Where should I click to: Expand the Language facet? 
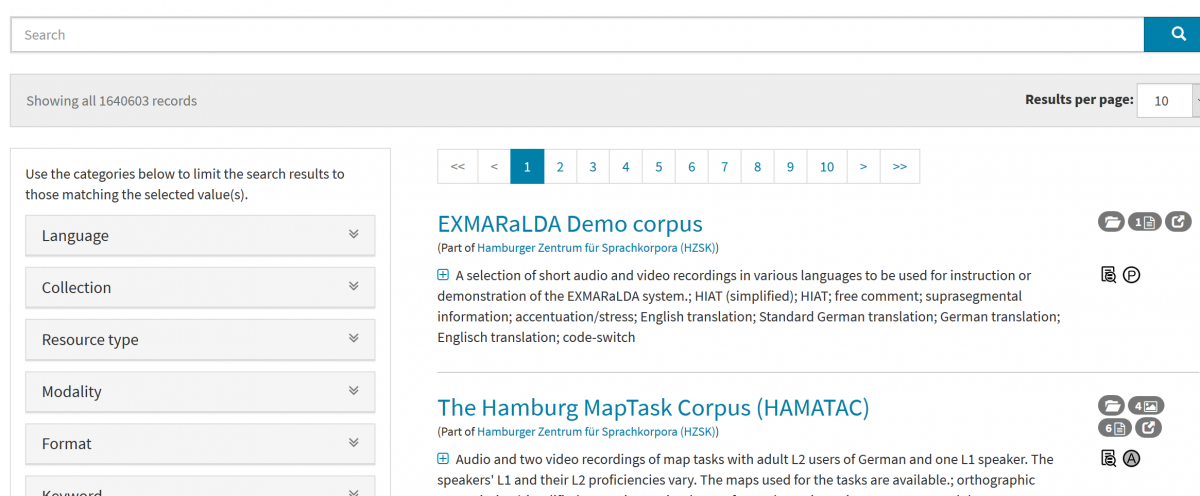200,235
